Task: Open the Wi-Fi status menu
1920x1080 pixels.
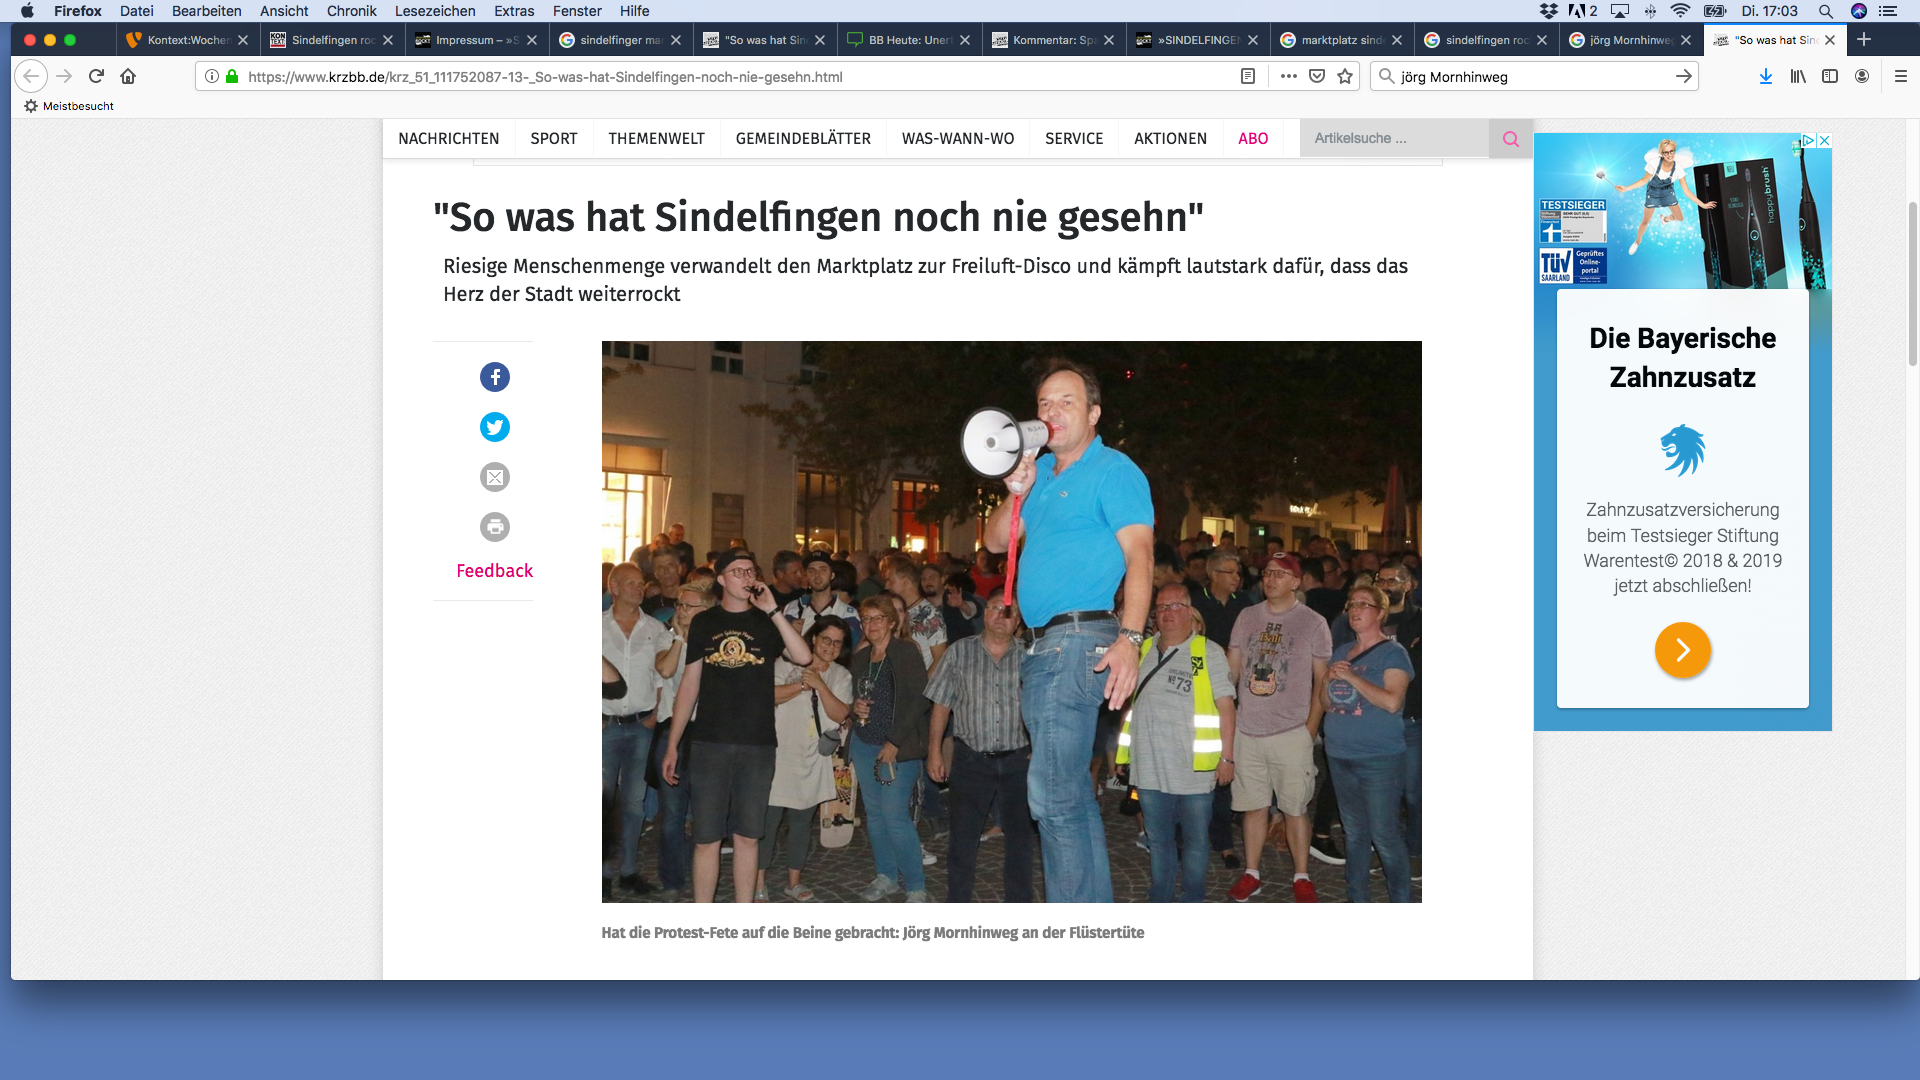Action: coord(1681,11)
